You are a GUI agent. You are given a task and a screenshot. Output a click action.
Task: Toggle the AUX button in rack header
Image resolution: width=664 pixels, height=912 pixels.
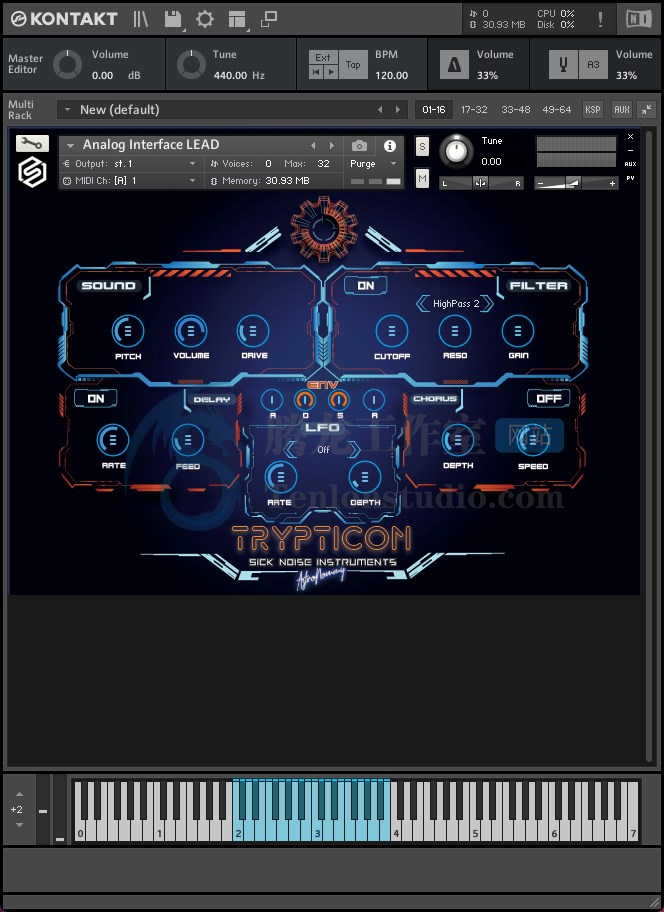622,109
